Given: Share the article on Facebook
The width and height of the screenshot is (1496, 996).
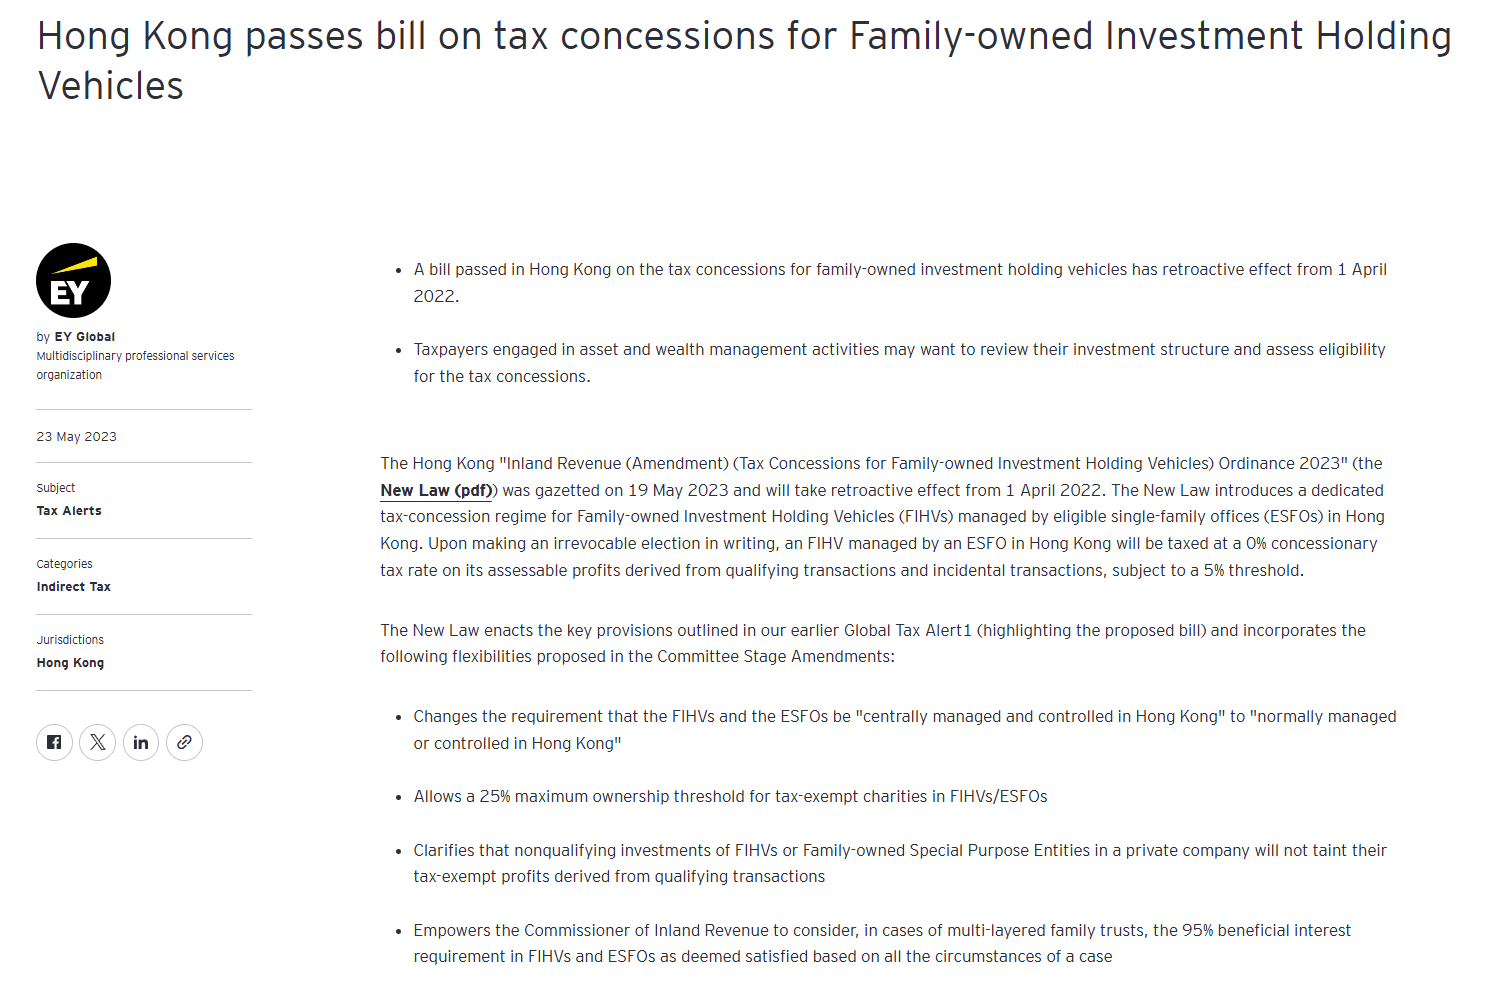Looking at the screenshot, I should [x=54, y=742].
